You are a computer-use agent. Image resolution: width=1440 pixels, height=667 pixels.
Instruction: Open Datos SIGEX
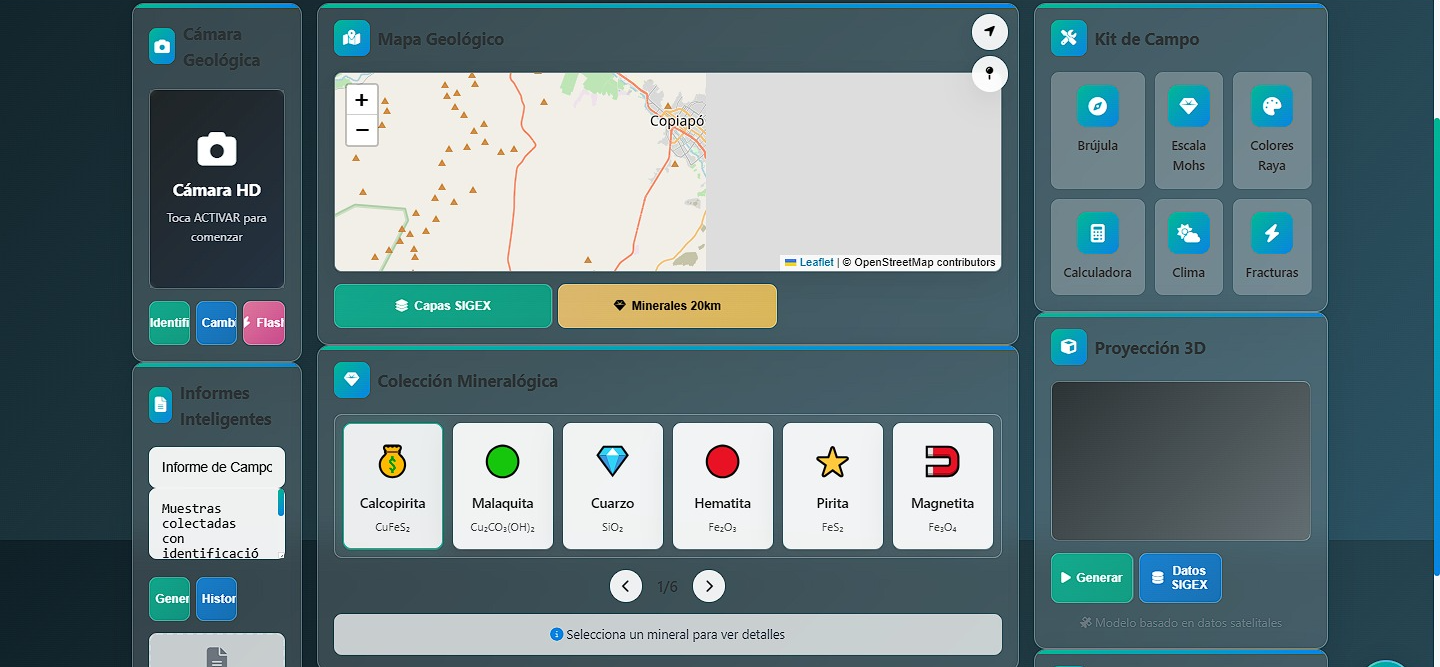(1180, 578)
